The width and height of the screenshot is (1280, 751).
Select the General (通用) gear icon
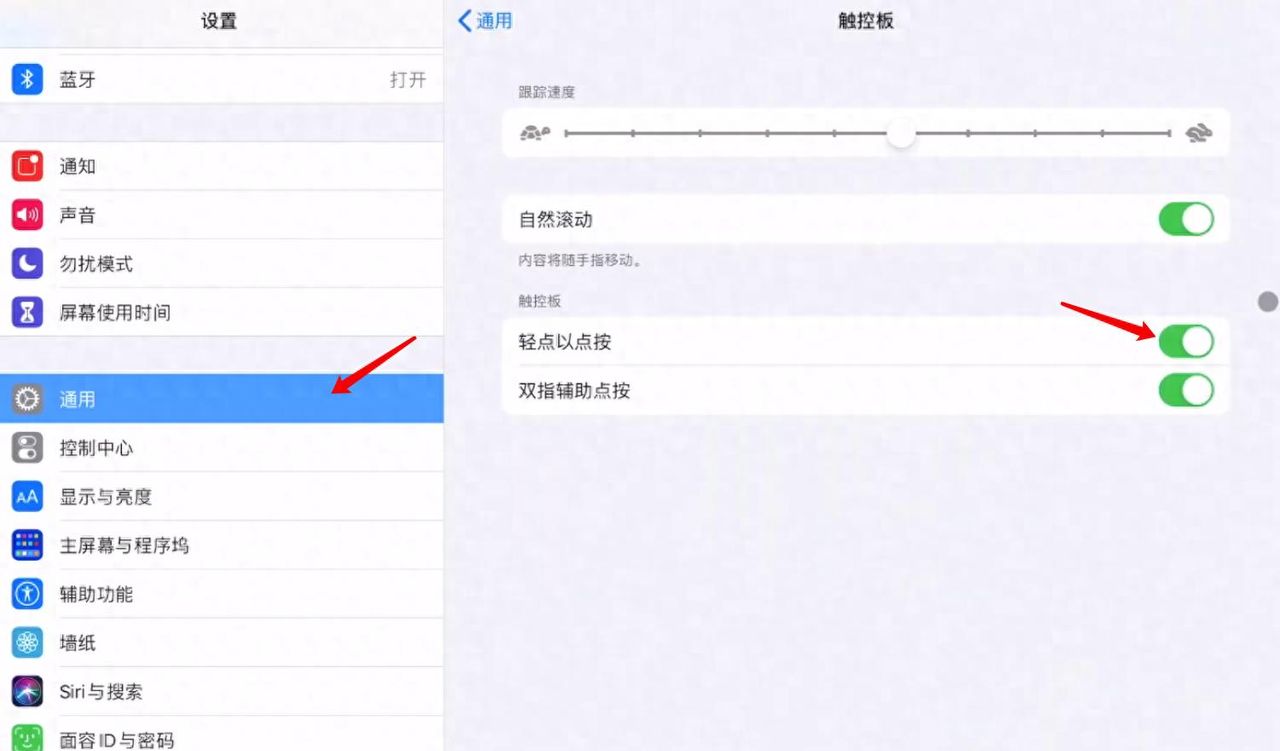pyautogui.click(x=26, y=399)
